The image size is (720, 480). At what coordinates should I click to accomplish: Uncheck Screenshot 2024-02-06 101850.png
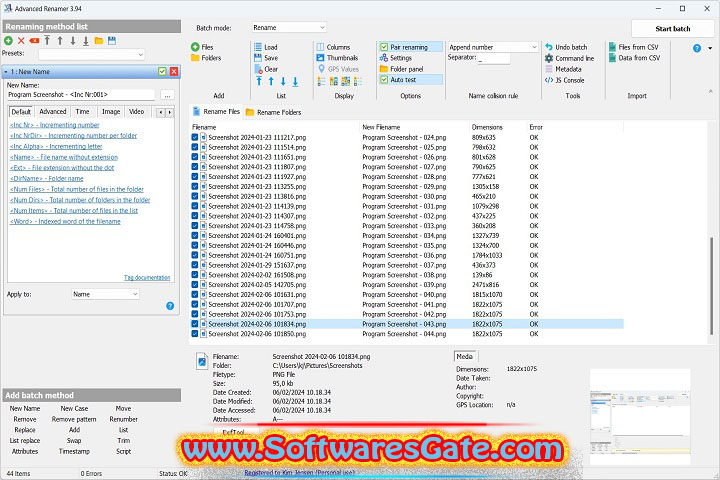[x=195, y=334]
